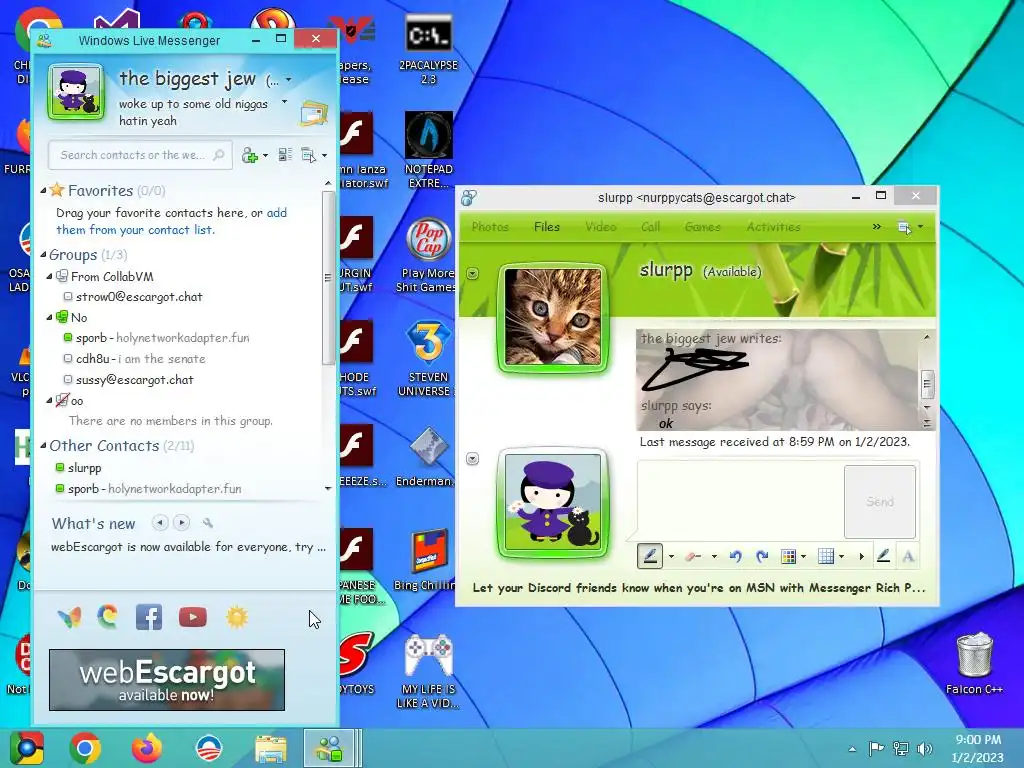1024x768 pixels.
Task: Collapse the oo group
Action: [50, 400]
